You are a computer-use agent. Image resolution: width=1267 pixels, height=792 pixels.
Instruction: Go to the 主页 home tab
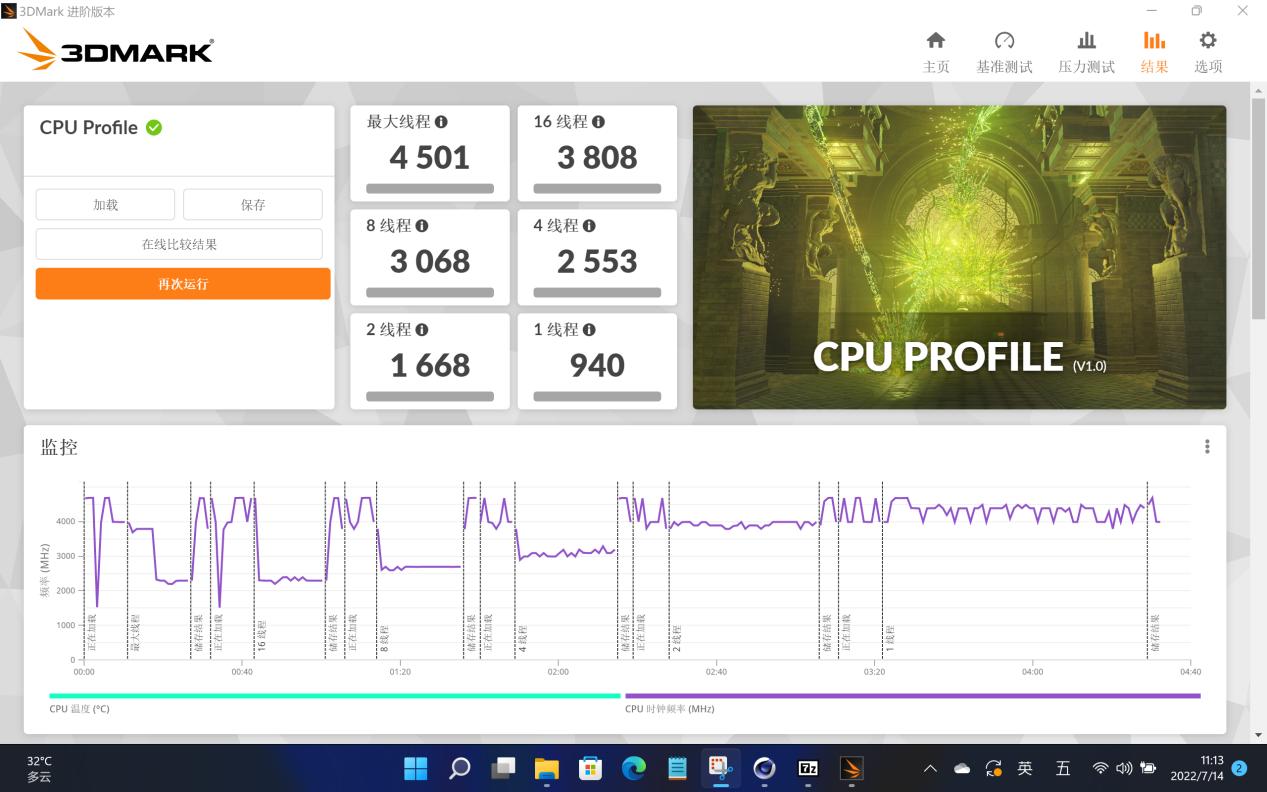click(936, 52)
